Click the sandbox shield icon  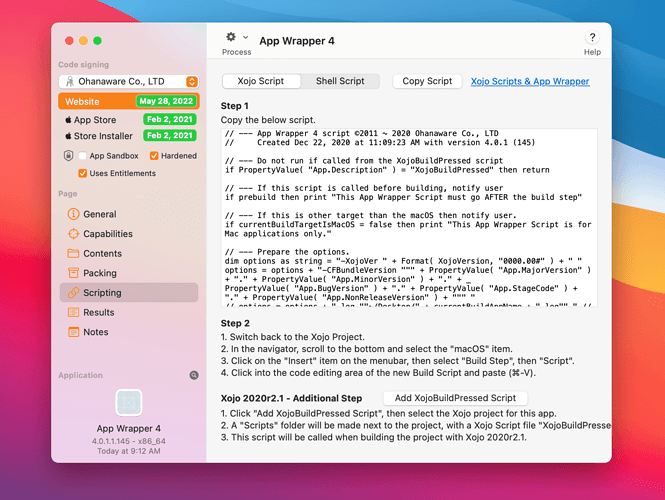point(68,156)
